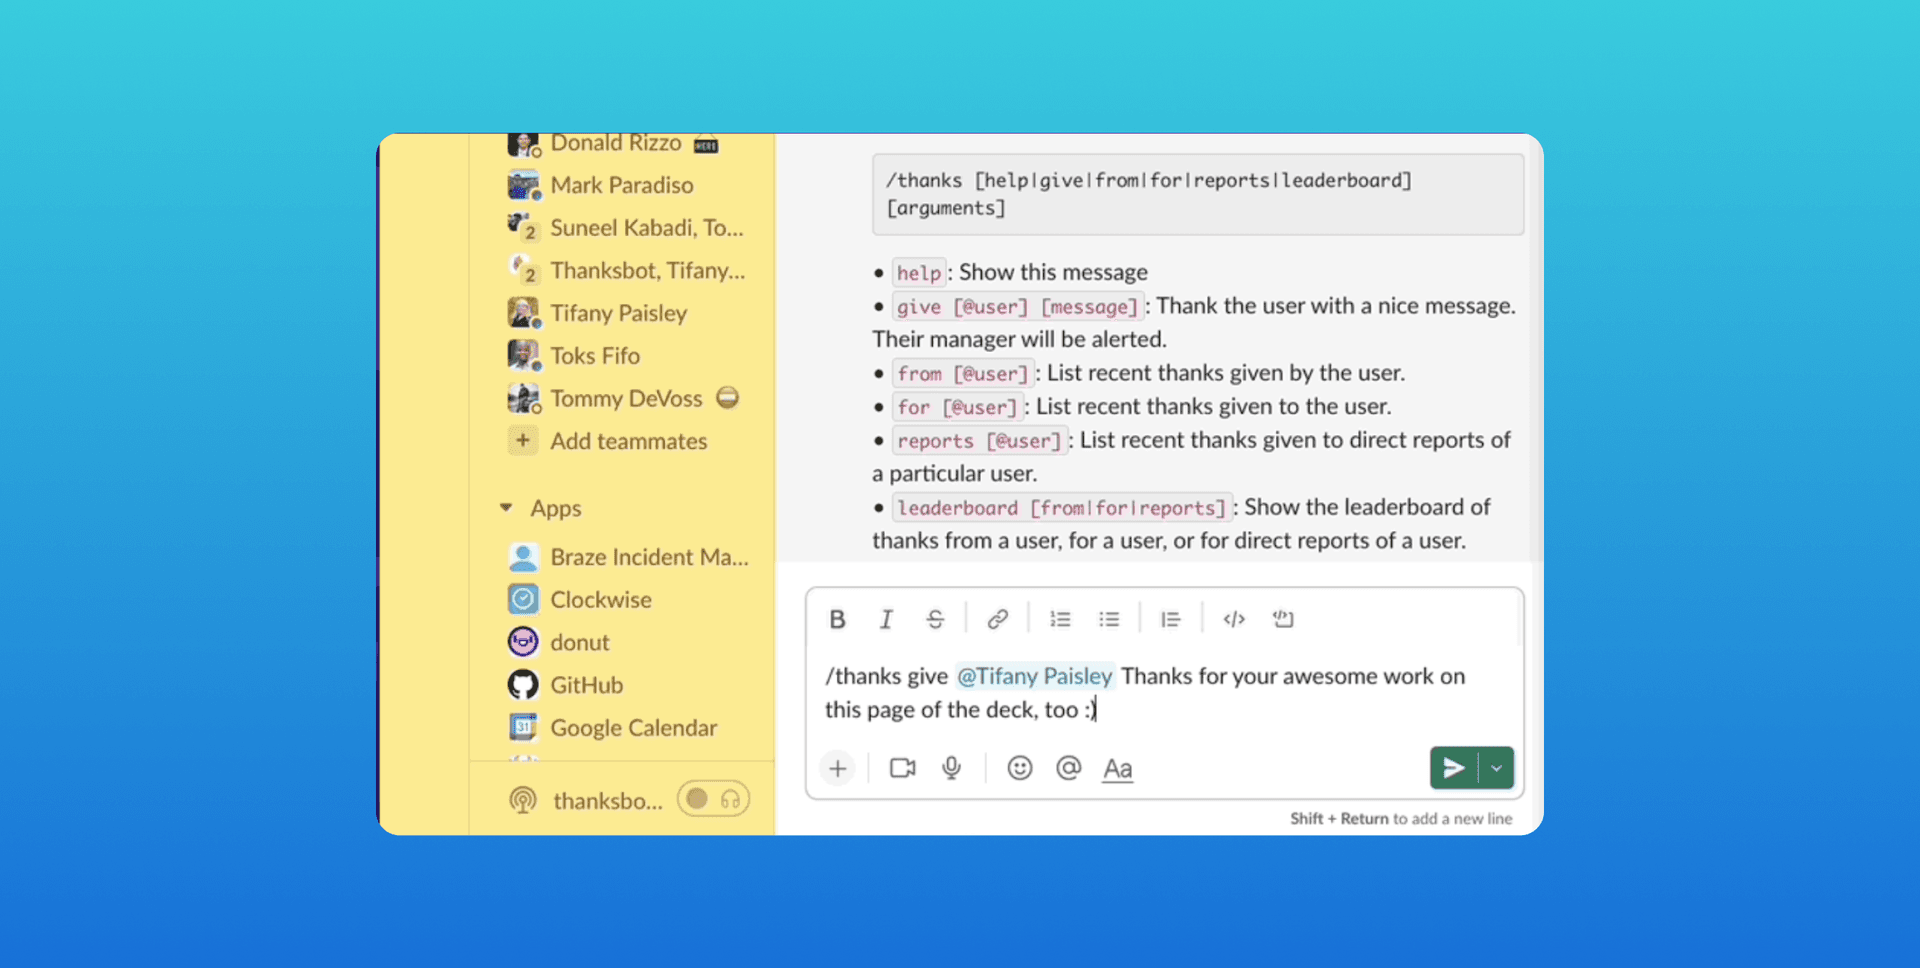Apply blockquote formatting
This screenshot has width=1920, height=968.
click(1170, 619)
